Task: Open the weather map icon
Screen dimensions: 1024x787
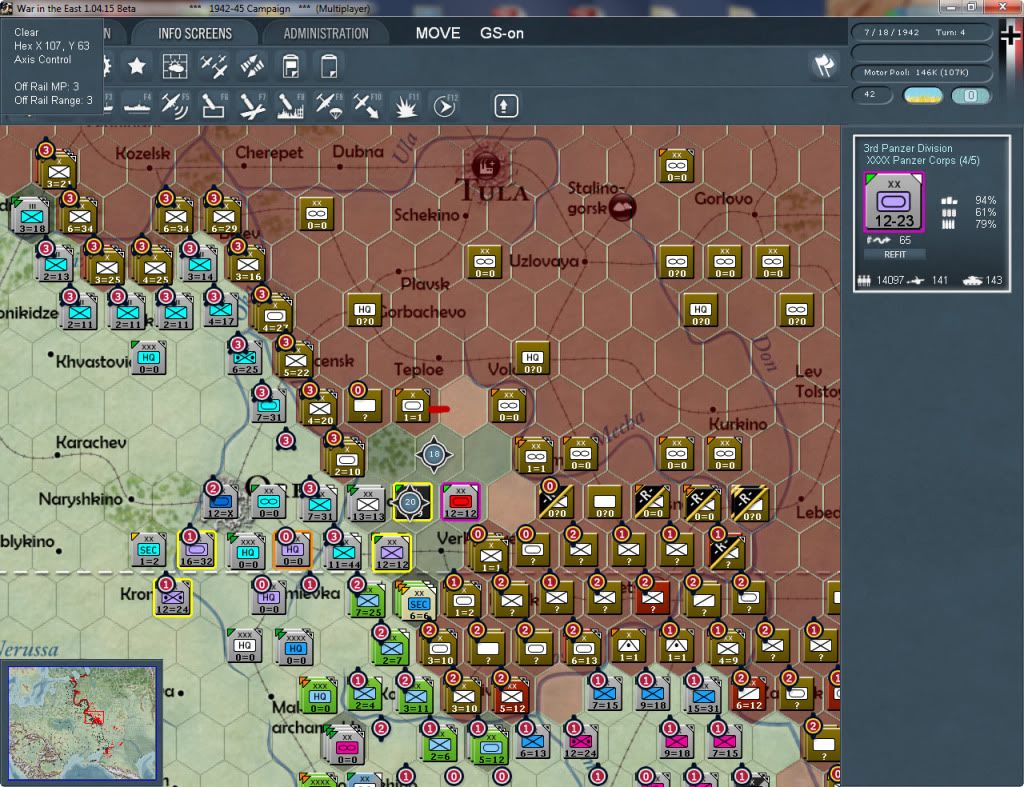Action: (175, 66)
